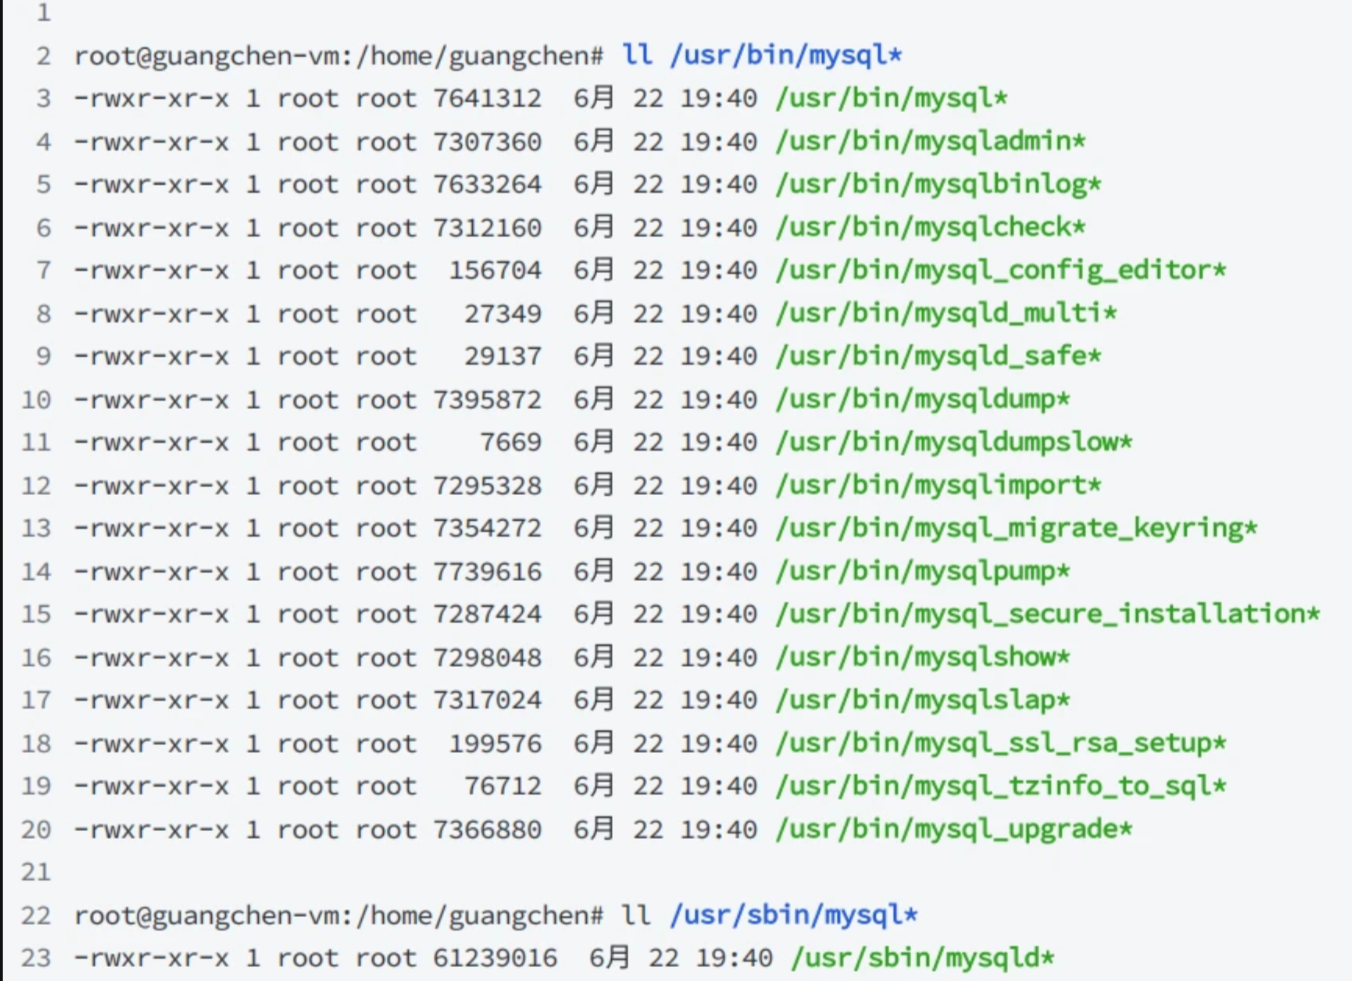Click command argument /usr/sbin/mysql* on line 22
Image resolution: width=1352 pixels, height=981 pixels.
coord(794,915)
